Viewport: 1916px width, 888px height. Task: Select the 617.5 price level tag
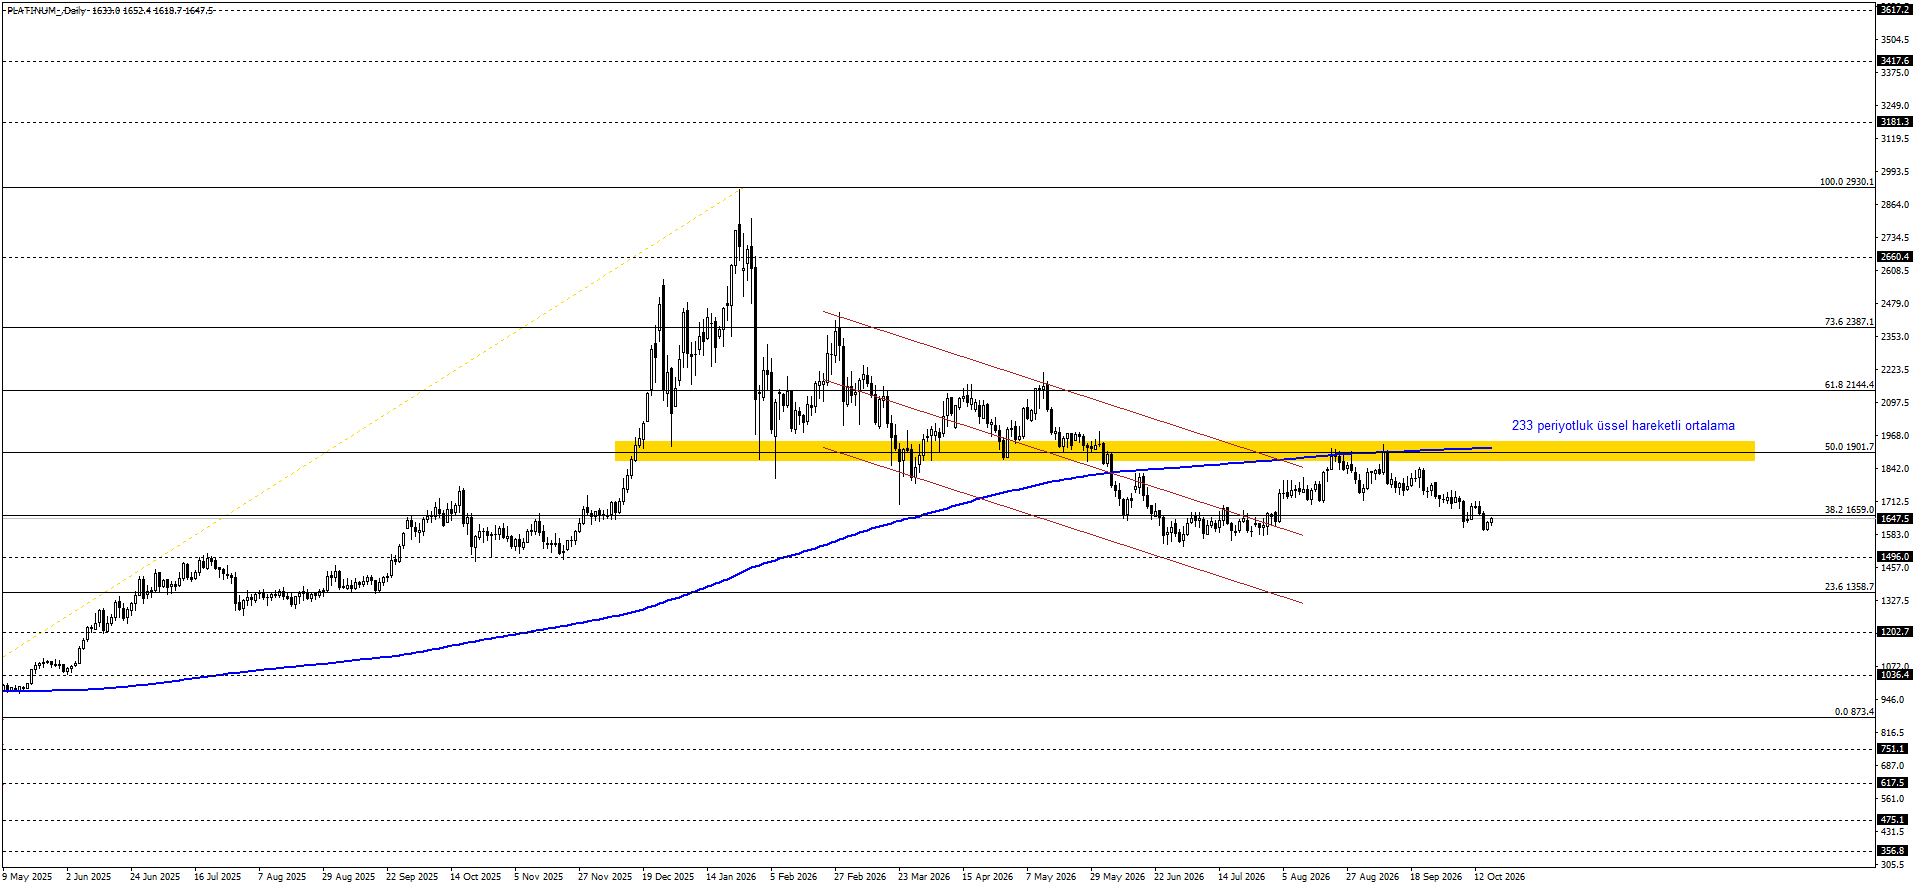tap(1894, 783)
